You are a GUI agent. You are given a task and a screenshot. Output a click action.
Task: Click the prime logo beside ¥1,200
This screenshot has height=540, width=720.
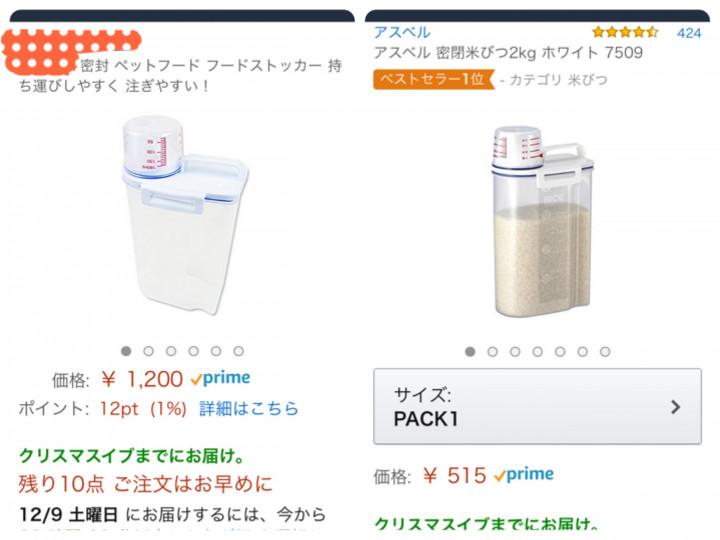[220, 379]
